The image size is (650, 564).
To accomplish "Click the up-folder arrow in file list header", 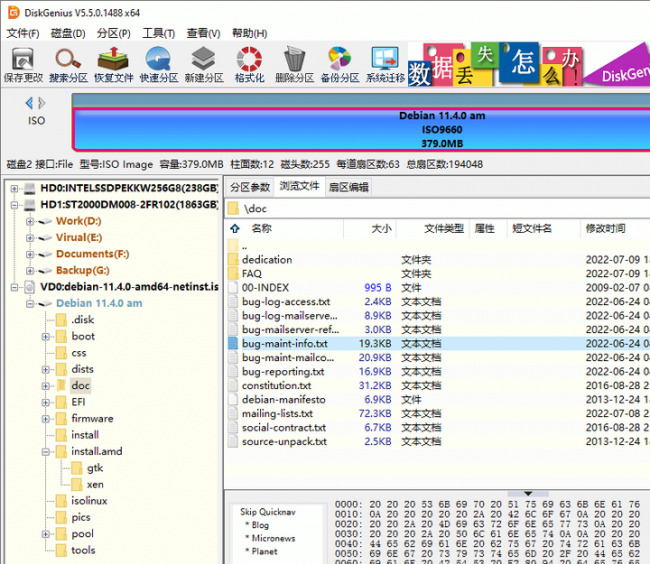I will 235,228.
